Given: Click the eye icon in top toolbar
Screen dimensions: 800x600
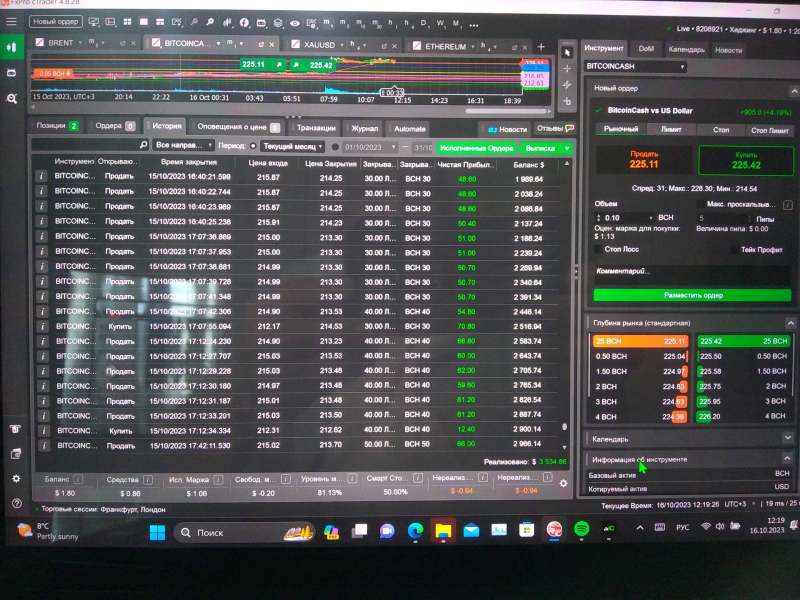Looking at the screenshot, I should pyautogui.click(x=295, y=23).
